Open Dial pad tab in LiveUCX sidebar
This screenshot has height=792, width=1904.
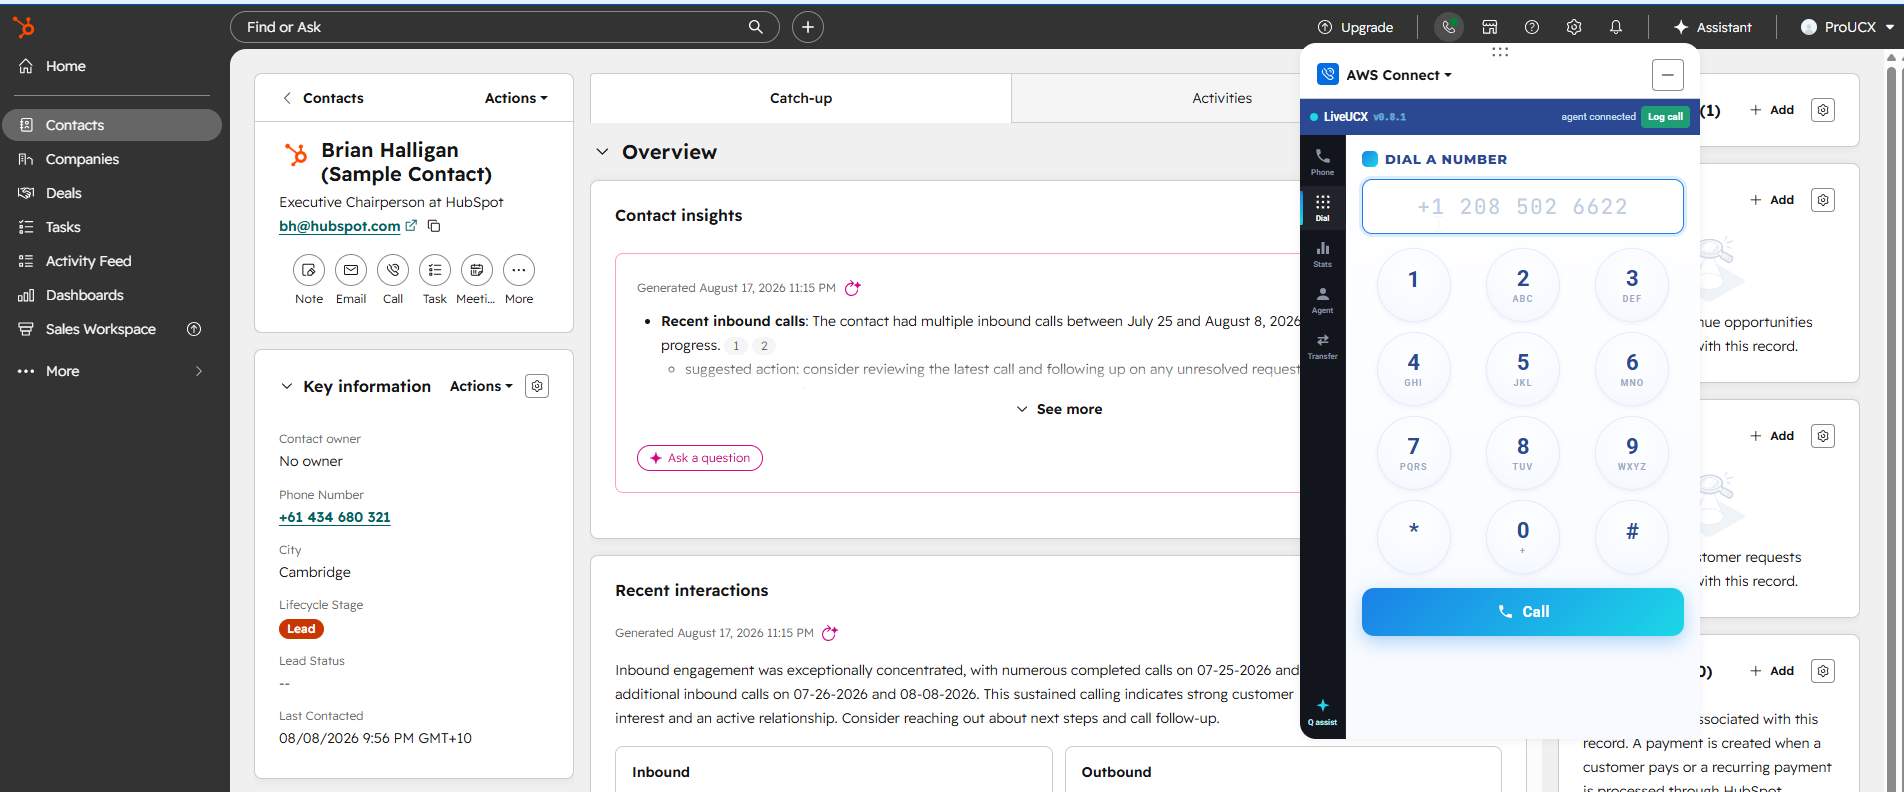click(x=1322, y=207)
